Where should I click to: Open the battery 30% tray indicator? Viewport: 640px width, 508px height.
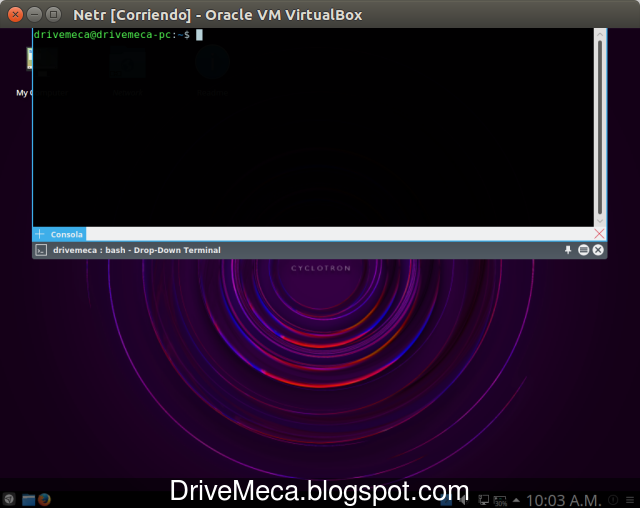coord(500,500)
